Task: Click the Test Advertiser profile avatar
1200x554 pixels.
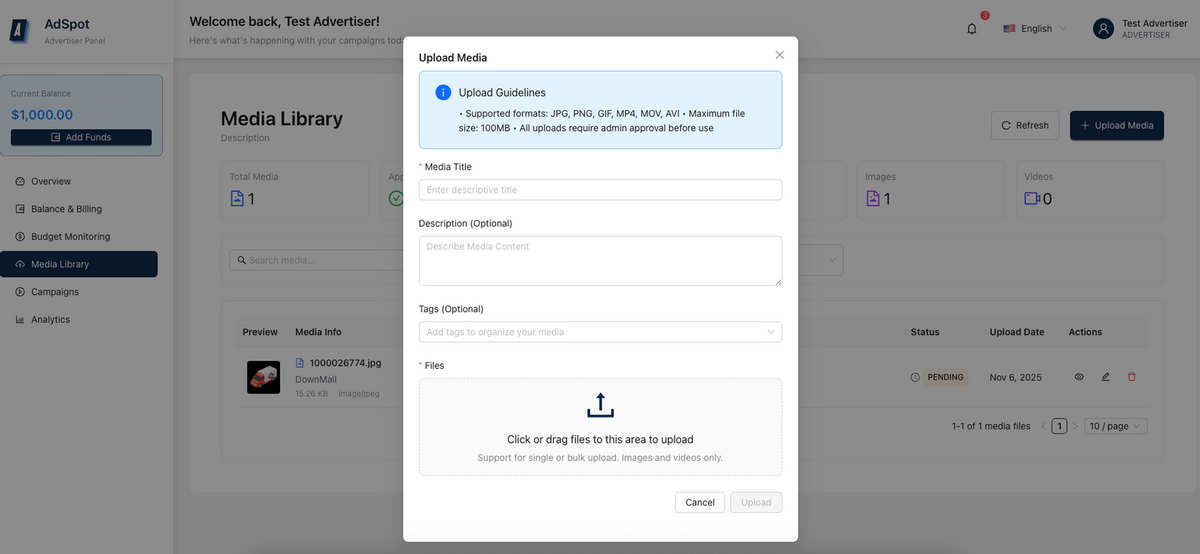Action: 1103,29
